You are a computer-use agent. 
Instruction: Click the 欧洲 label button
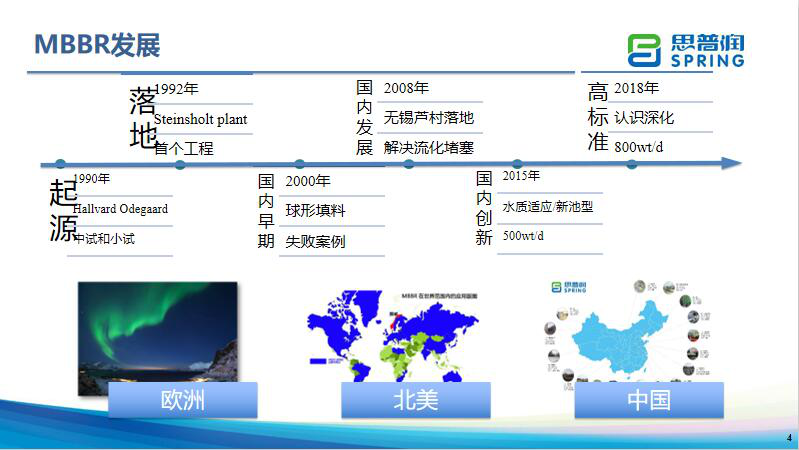pyautogui.click(x=182, y=400)
